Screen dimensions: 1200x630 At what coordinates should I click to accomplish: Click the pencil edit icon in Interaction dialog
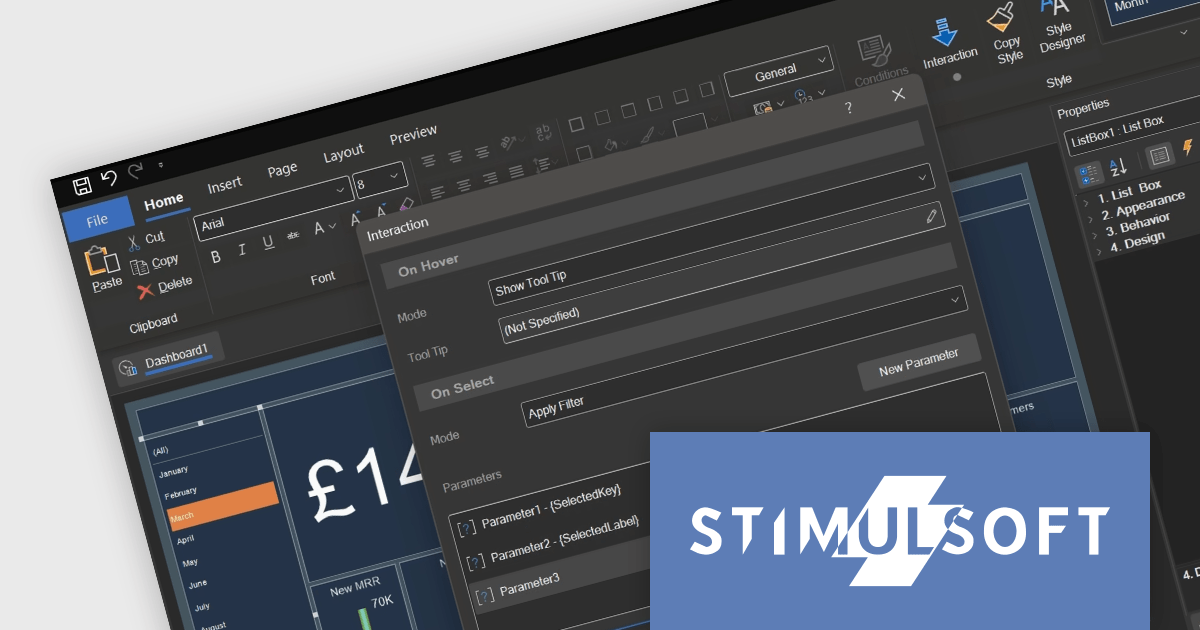click(x=931, y=216)
